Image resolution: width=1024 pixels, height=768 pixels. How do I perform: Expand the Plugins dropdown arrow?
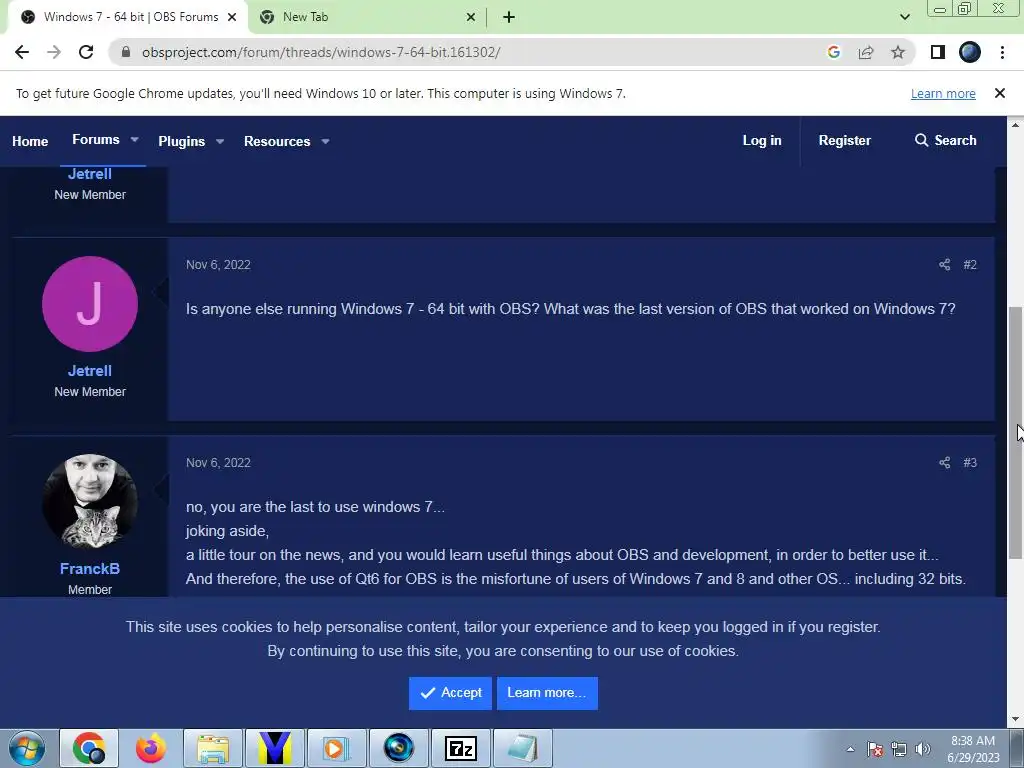(220, 141)
